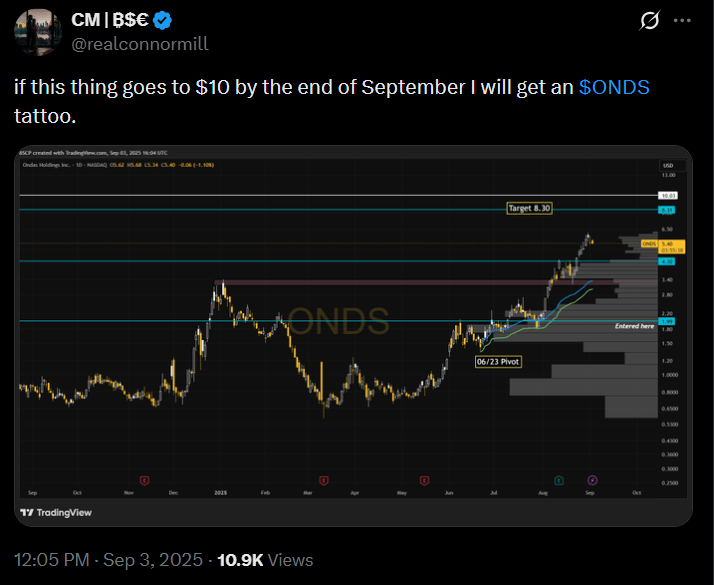This screenshot has height=585, width=714.
Task: Select the Target 8.30 chart label
Action: (x=529, y=209)
